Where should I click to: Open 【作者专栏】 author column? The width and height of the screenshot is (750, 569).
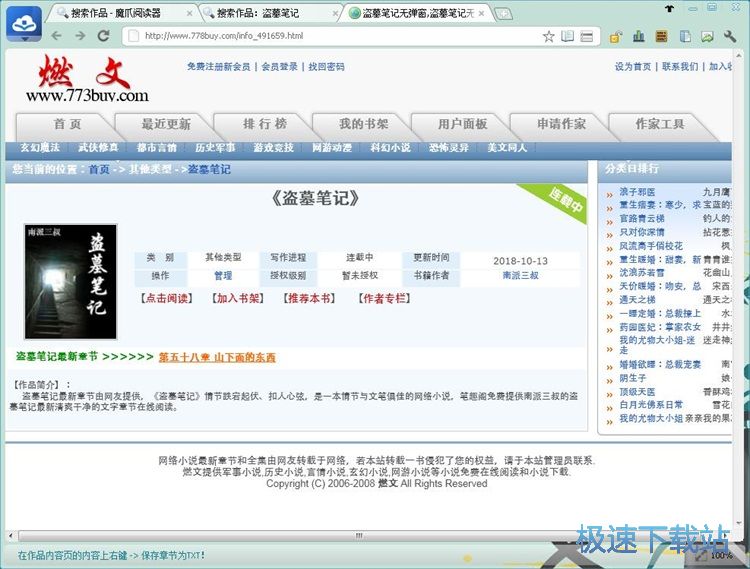pos(384,298)
